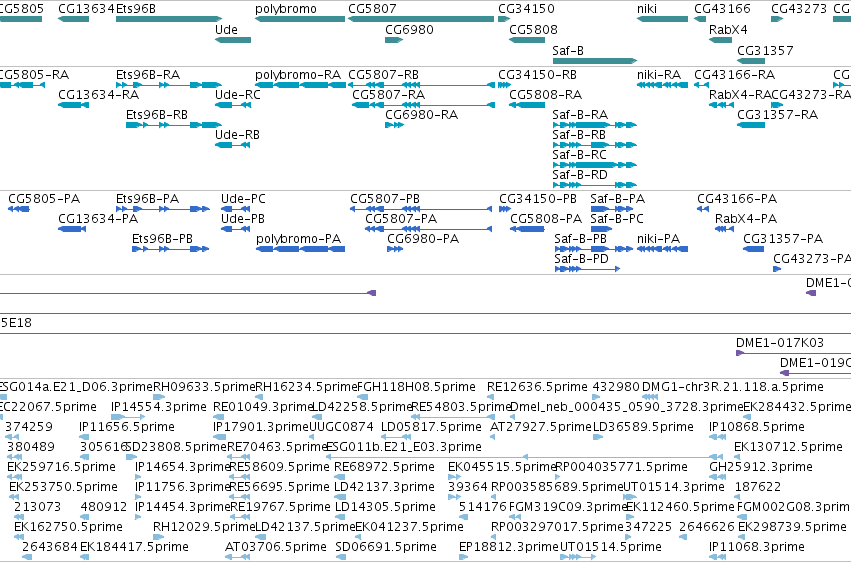The image size is (851, 562).
Task: Select the long CG5807 gene bar
Action: [x=421, y=19]
